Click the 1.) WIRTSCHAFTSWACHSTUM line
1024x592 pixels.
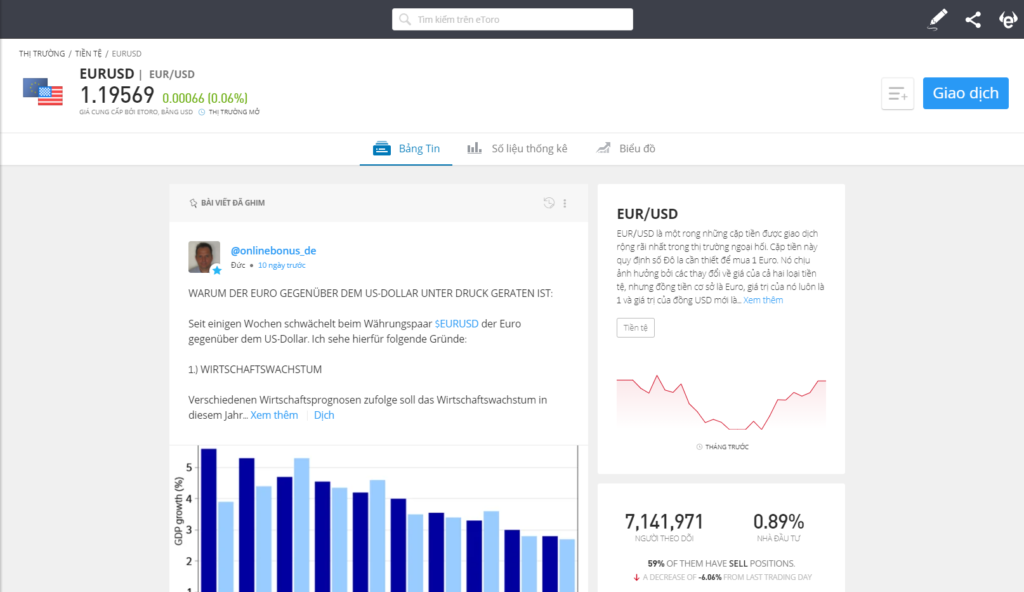click(x=255, y=370)
